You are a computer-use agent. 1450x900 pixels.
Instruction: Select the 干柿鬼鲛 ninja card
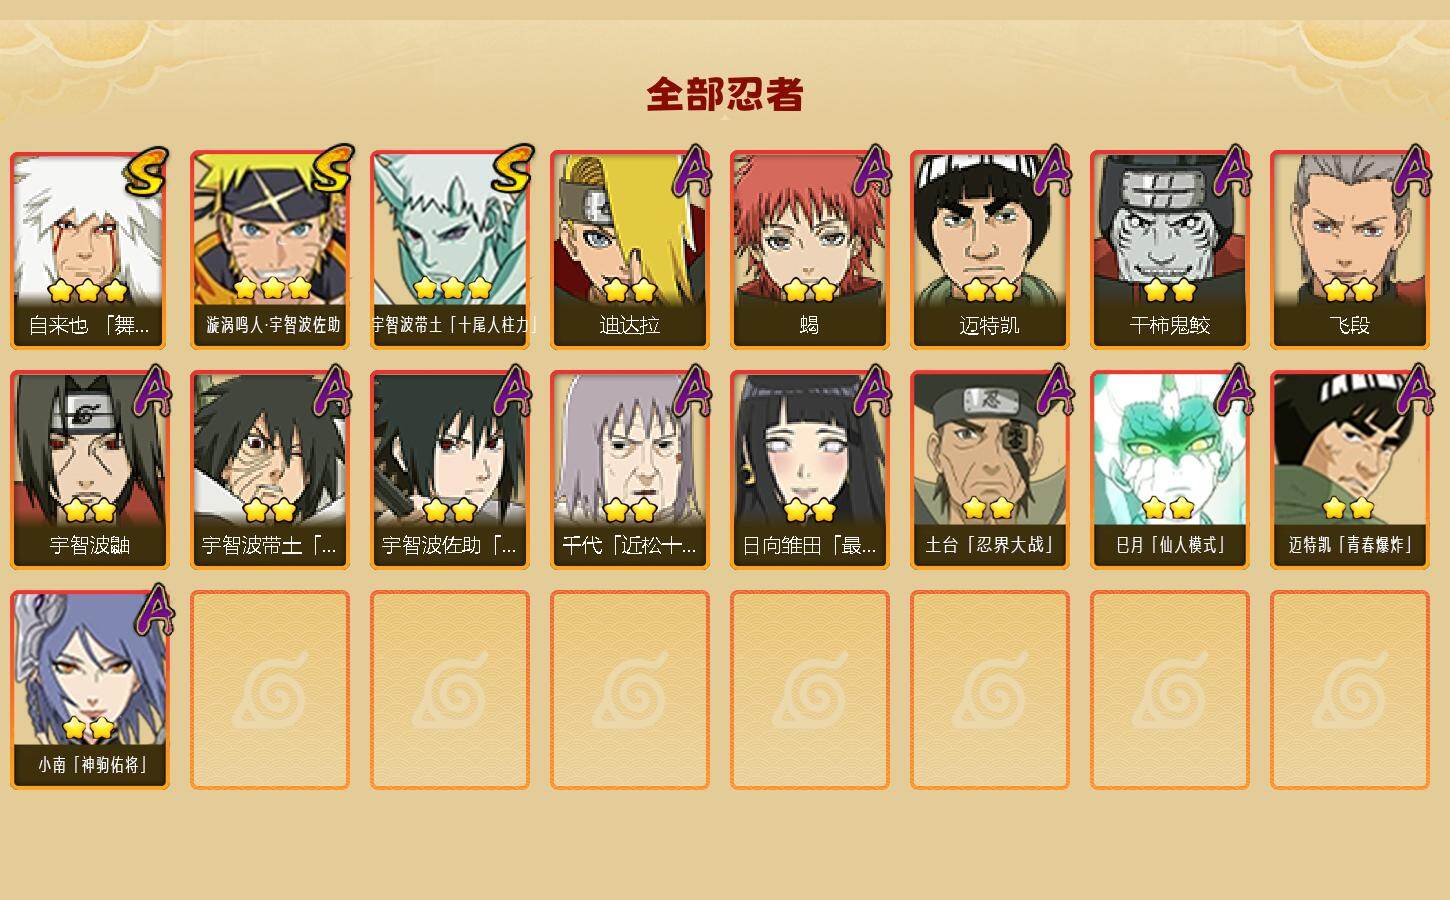pos(1170,250)
